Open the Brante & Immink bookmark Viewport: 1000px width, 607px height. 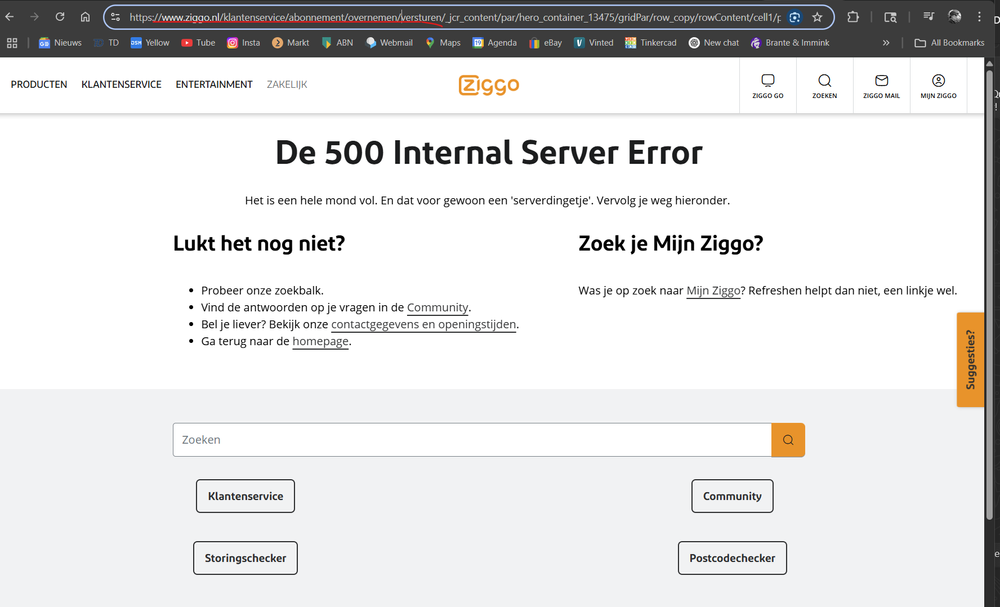(x=790, y=43)
